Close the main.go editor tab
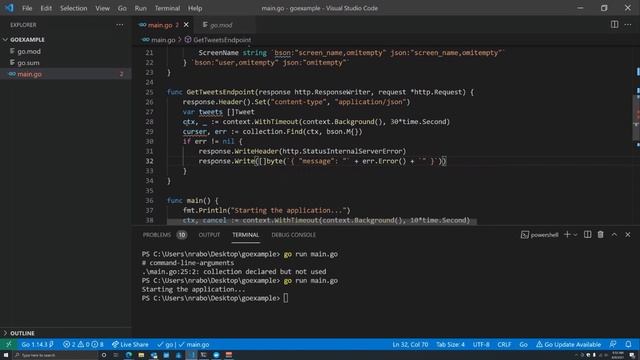Image resolution: width=640 pixels, height=360 pixels. pos(186,25)
